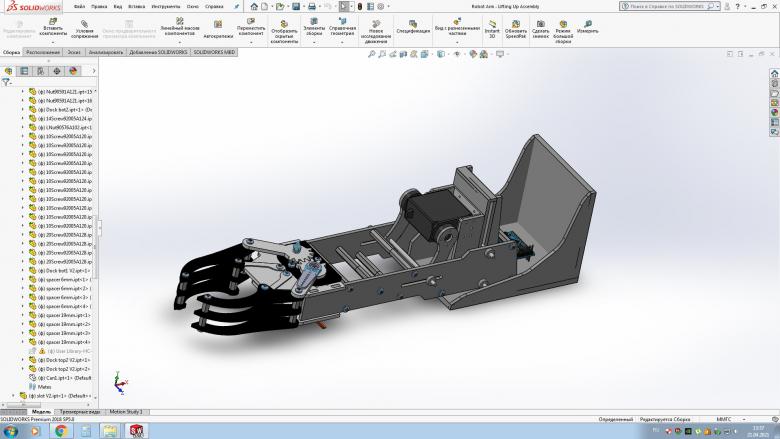Click the Section View icon

(403, 54)
